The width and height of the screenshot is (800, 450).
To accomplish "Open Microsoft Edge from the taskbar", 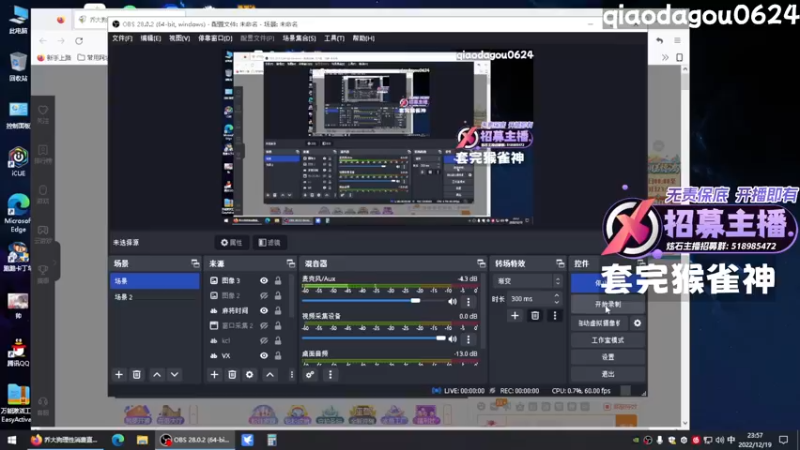I will tap(118, 440).
